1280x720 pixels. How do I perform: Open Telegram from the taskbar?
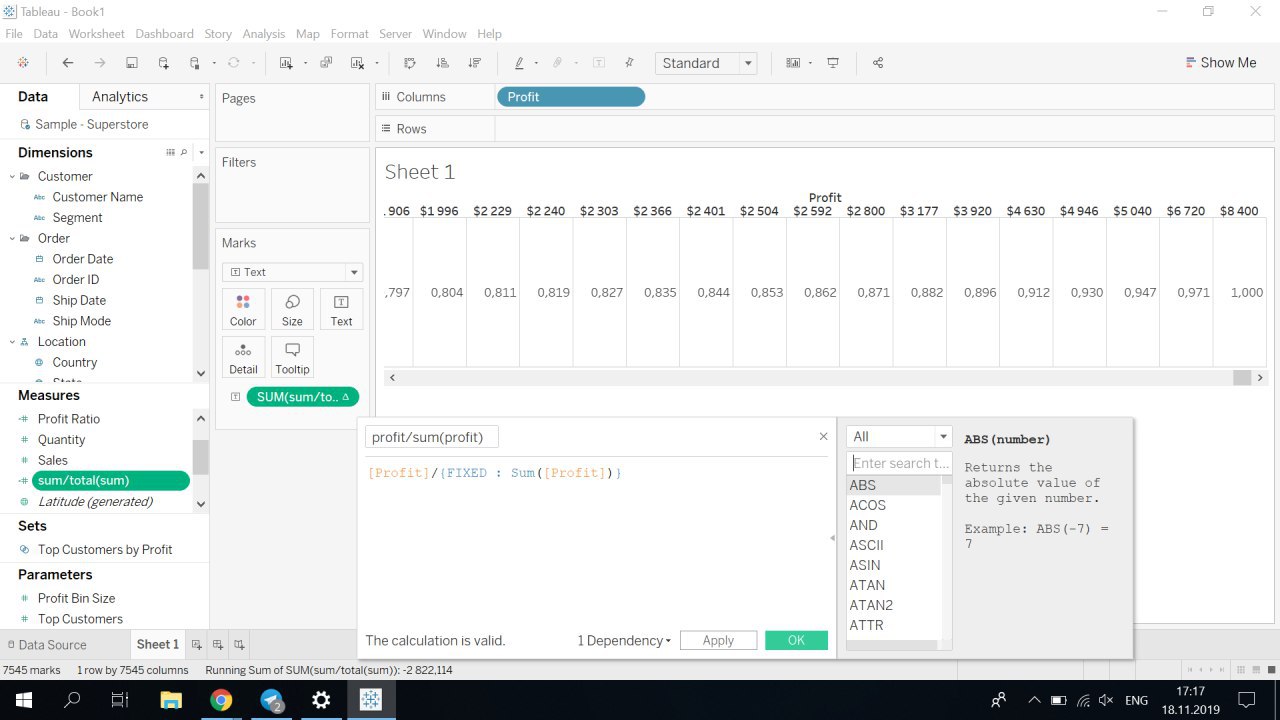coord(271,700)
